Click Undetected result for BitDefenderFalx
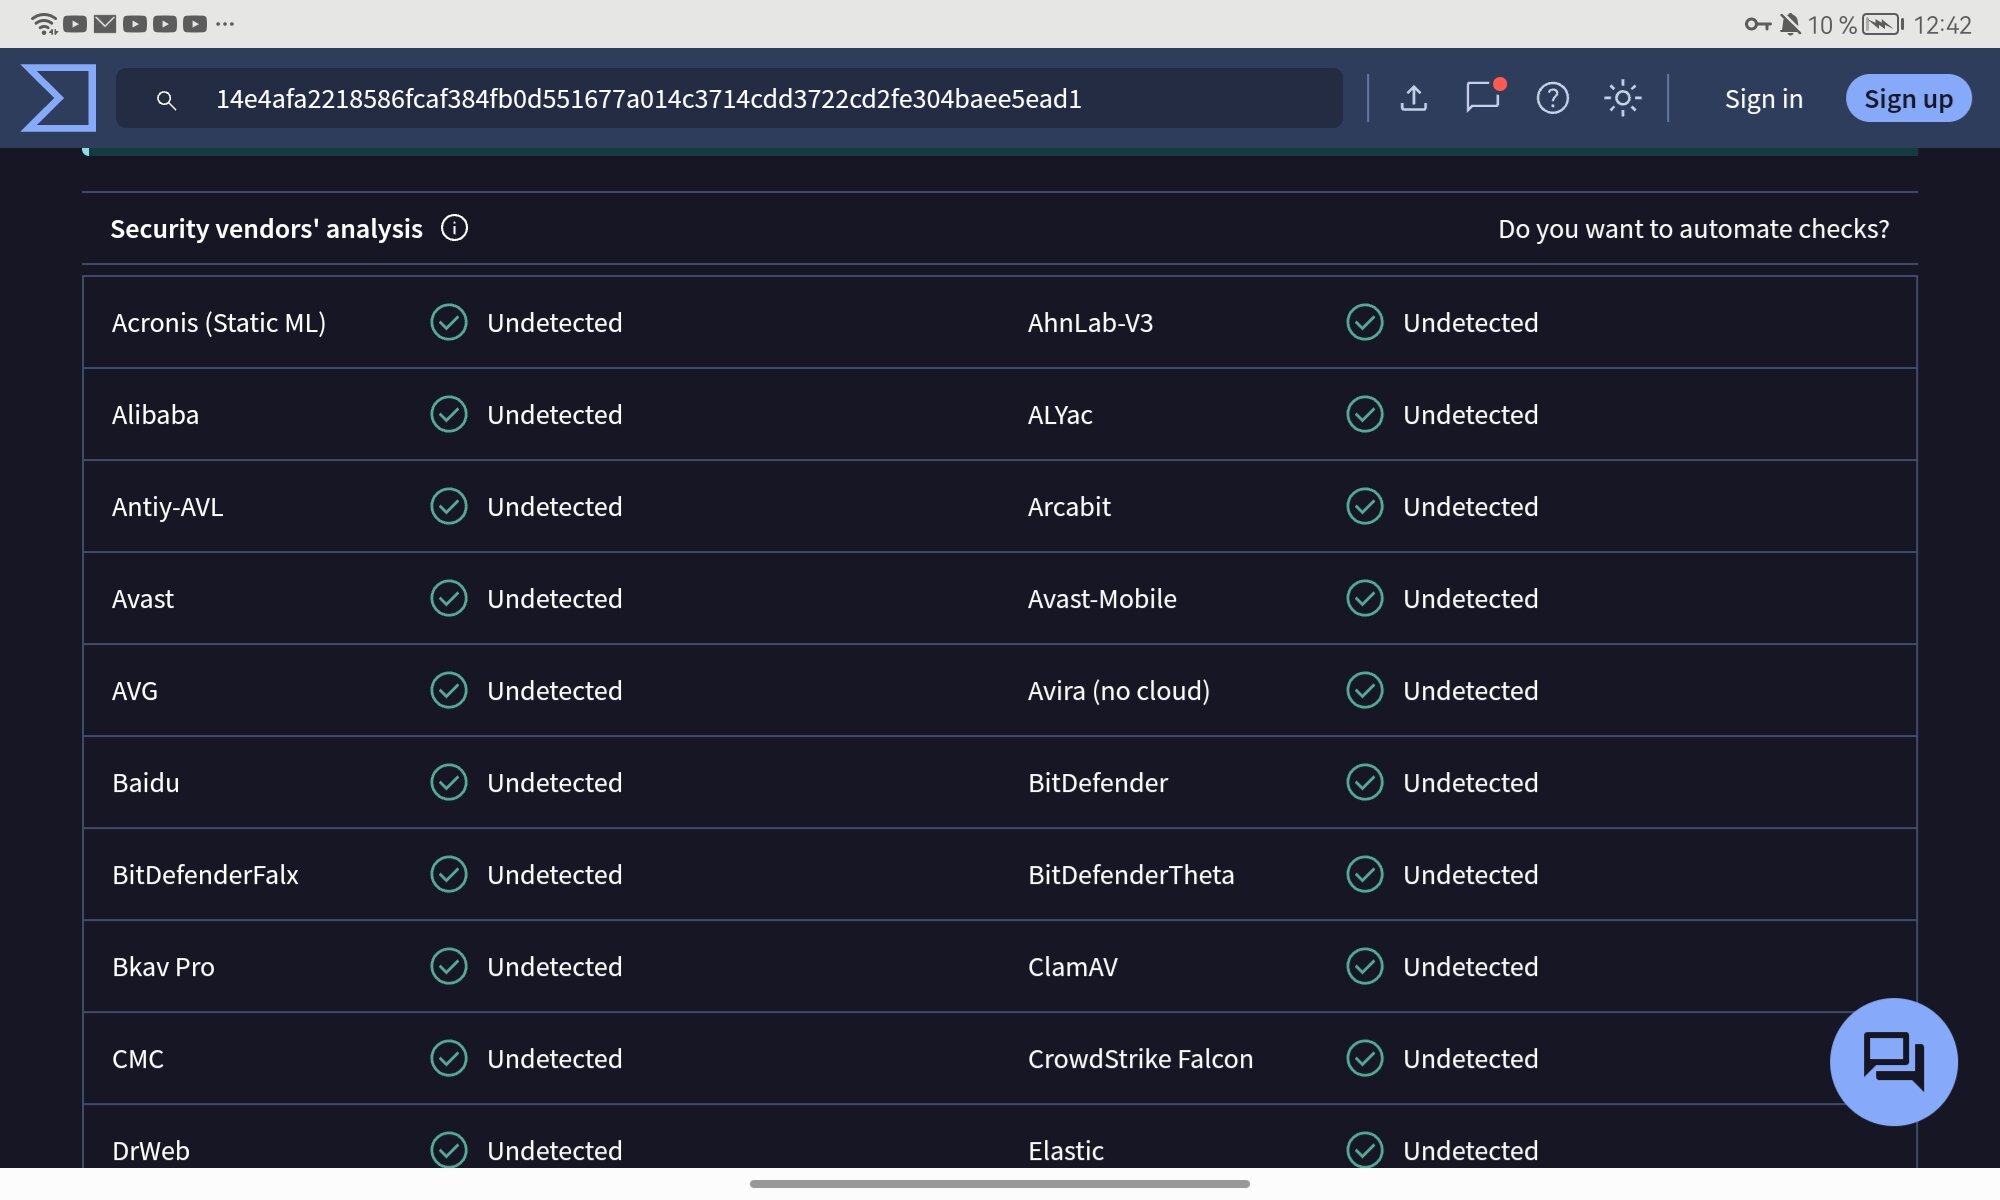 click(555, 875)
